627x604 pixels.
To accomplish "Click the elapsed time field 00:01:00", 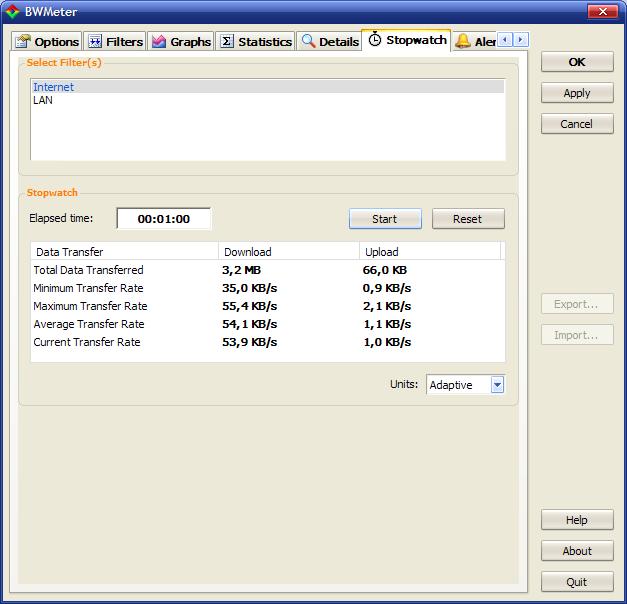I will click(164, 219).
